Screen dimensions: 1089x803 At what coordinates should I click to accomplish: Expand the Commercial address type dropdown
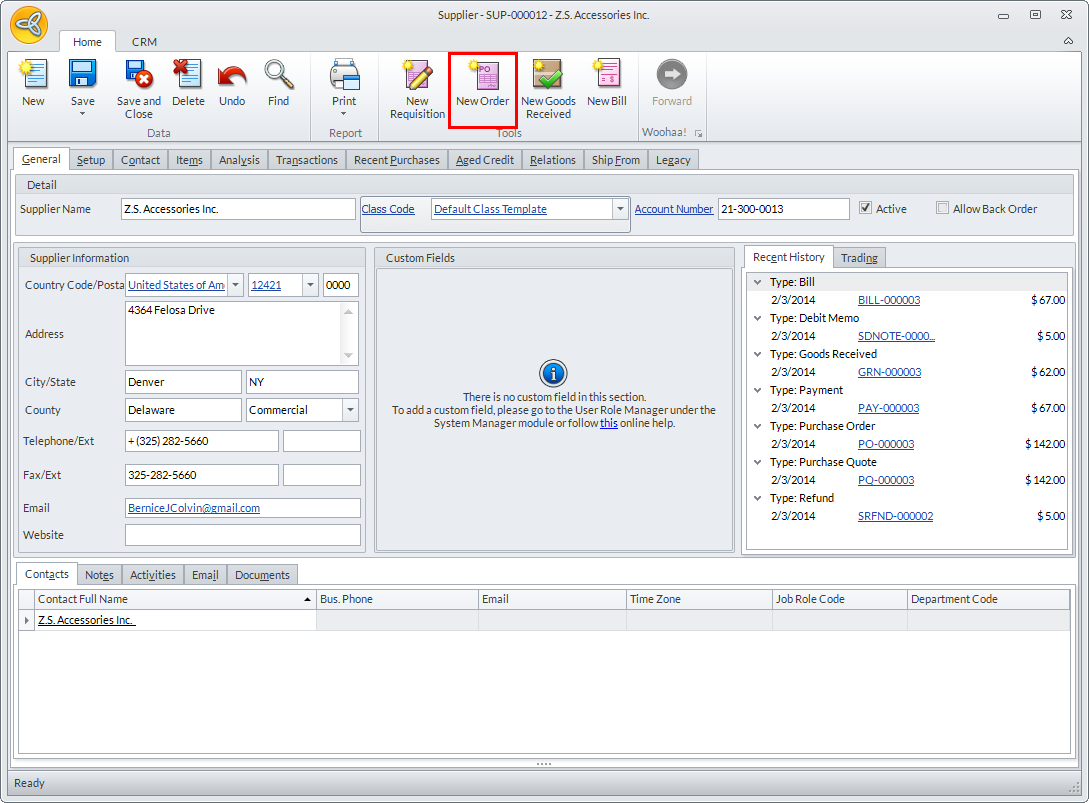(x=350, y=410)
